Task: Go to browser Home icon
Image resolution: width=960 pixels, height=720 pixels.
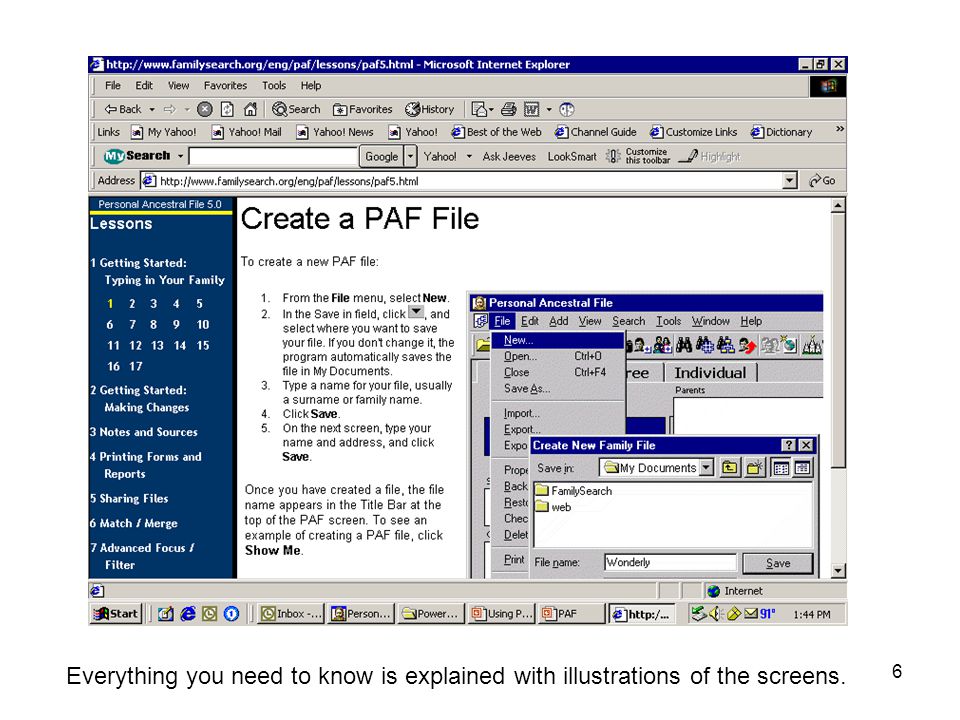Action: tap(250, 110)
